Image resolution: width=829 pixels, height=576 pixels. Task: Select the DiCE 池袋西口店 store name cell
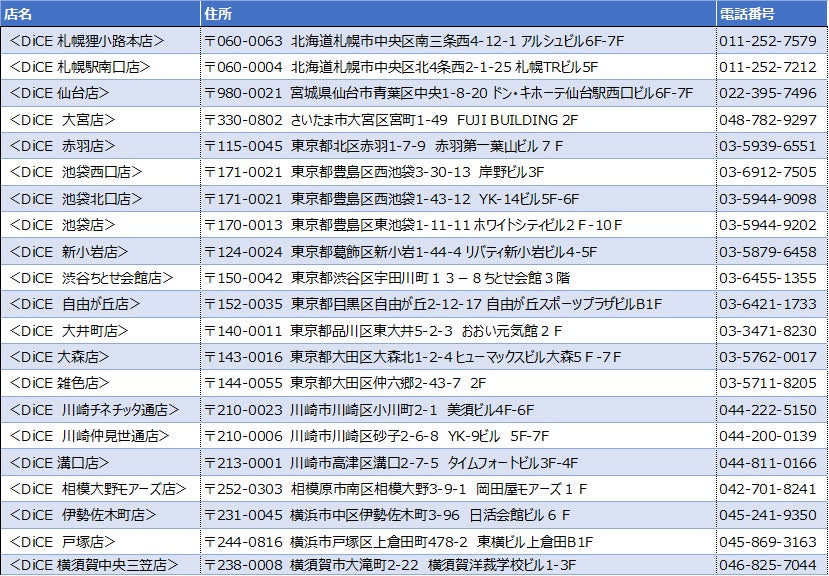coord(100,172)
